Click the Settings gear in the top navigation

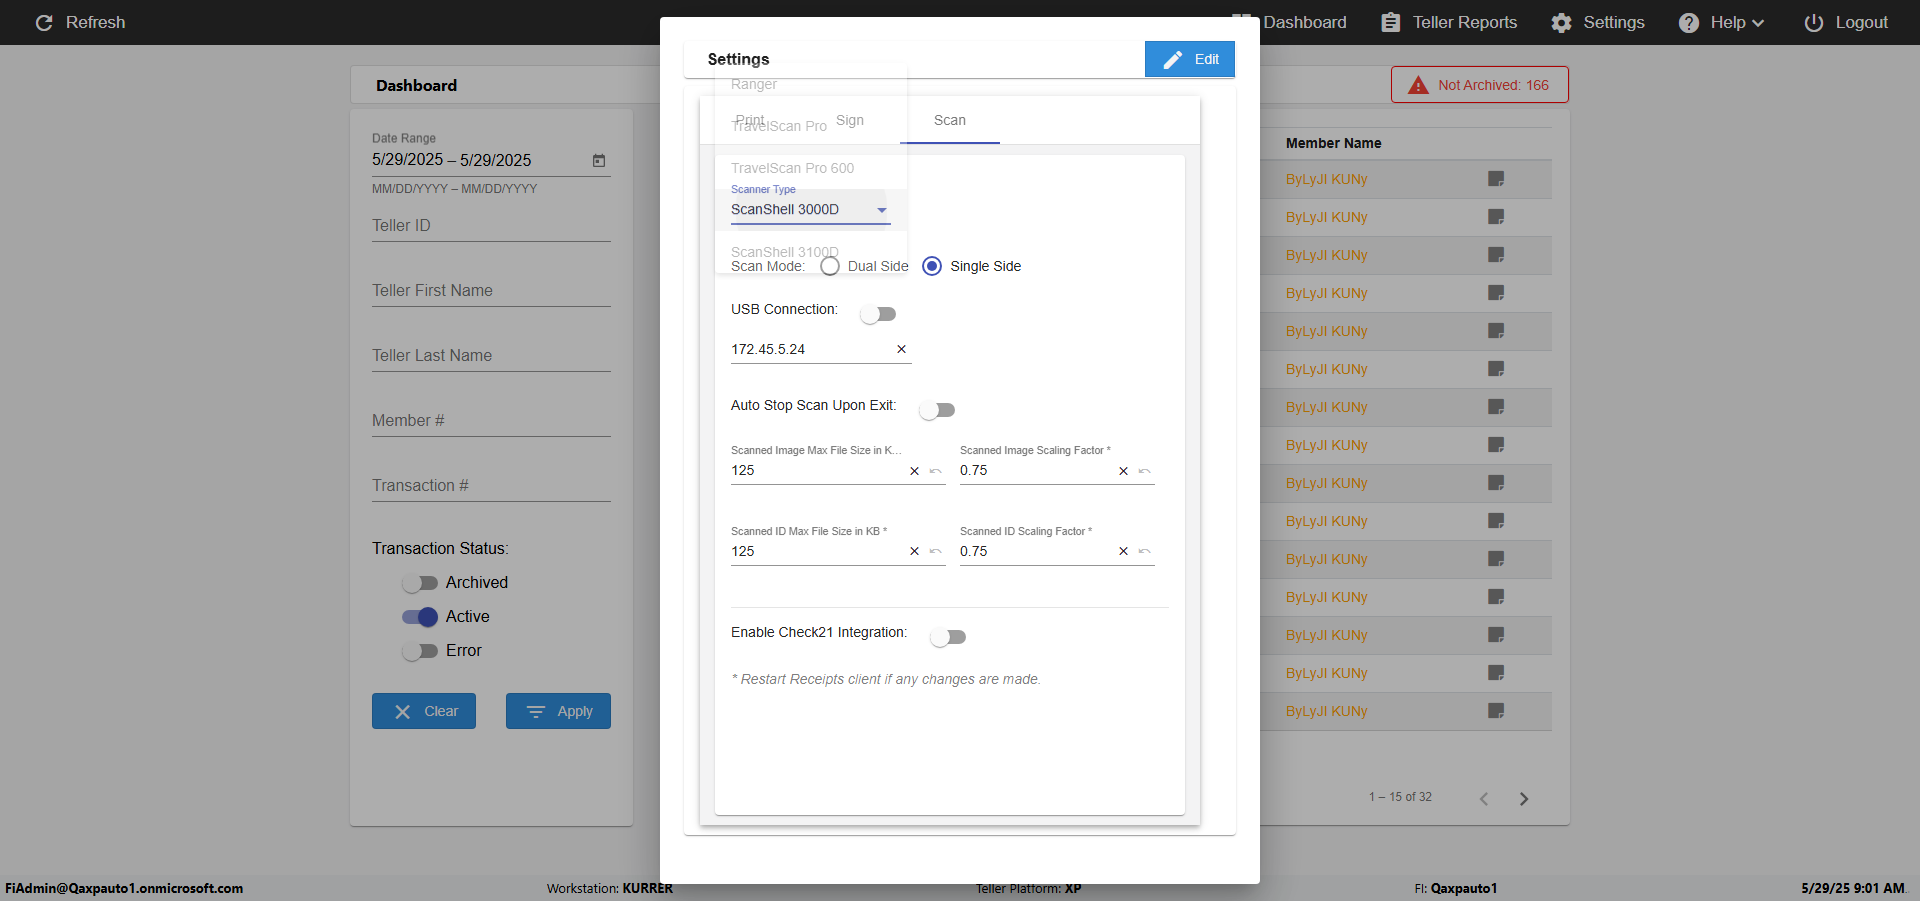pyautogui.click(x=1561, y=22)
